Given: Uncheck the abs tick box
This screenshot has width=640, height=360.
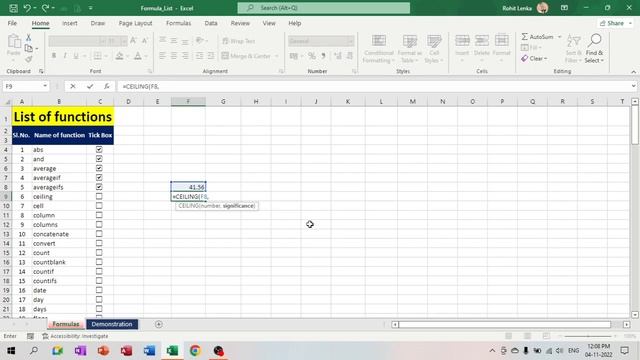Looking at the screenshot, I should (99, 149).
